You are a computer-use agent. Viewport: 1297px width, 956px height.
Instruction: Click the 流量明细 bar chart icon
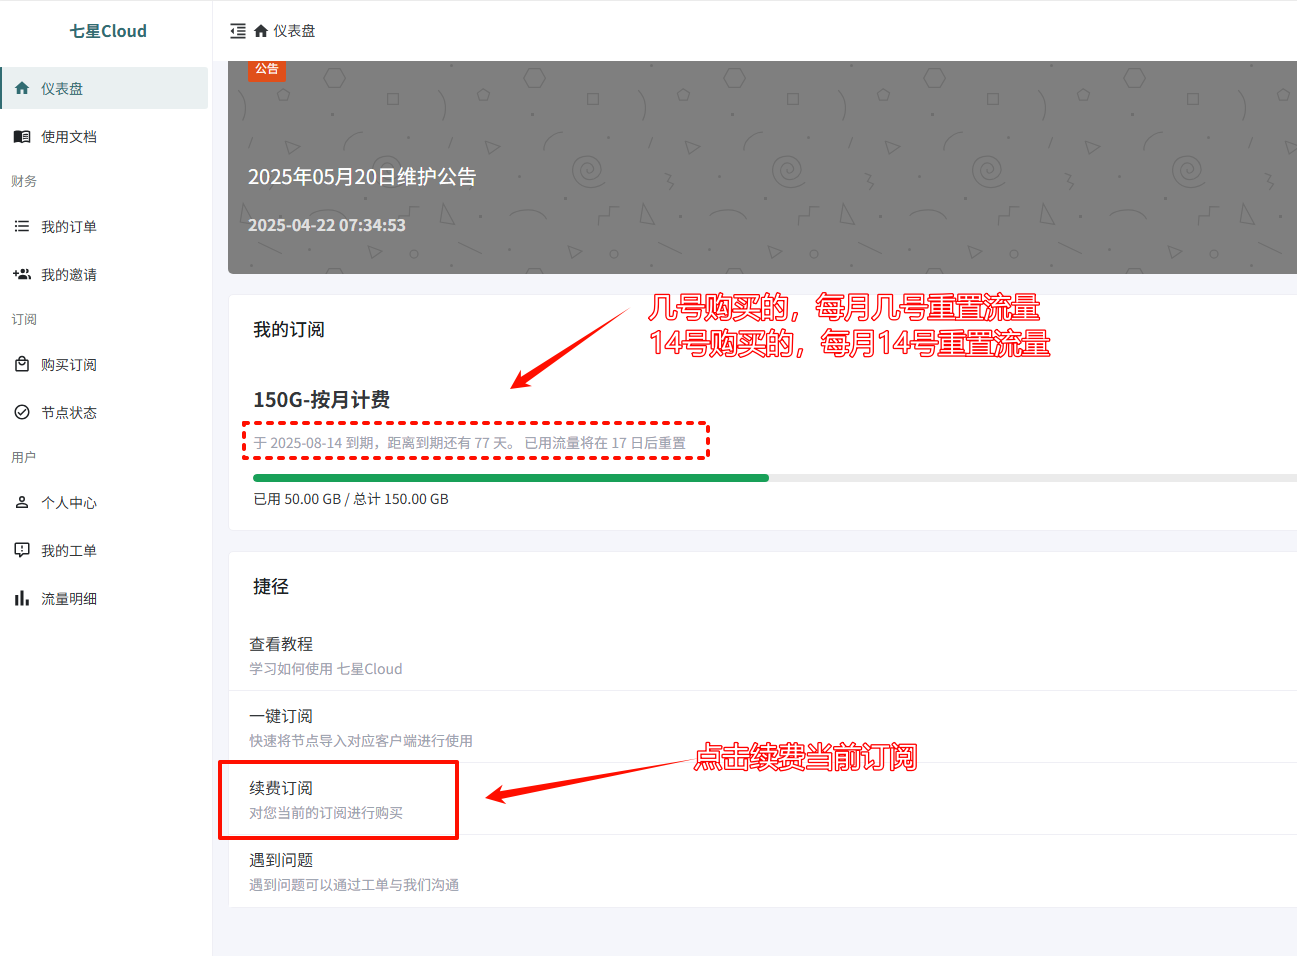click(22, 598)
